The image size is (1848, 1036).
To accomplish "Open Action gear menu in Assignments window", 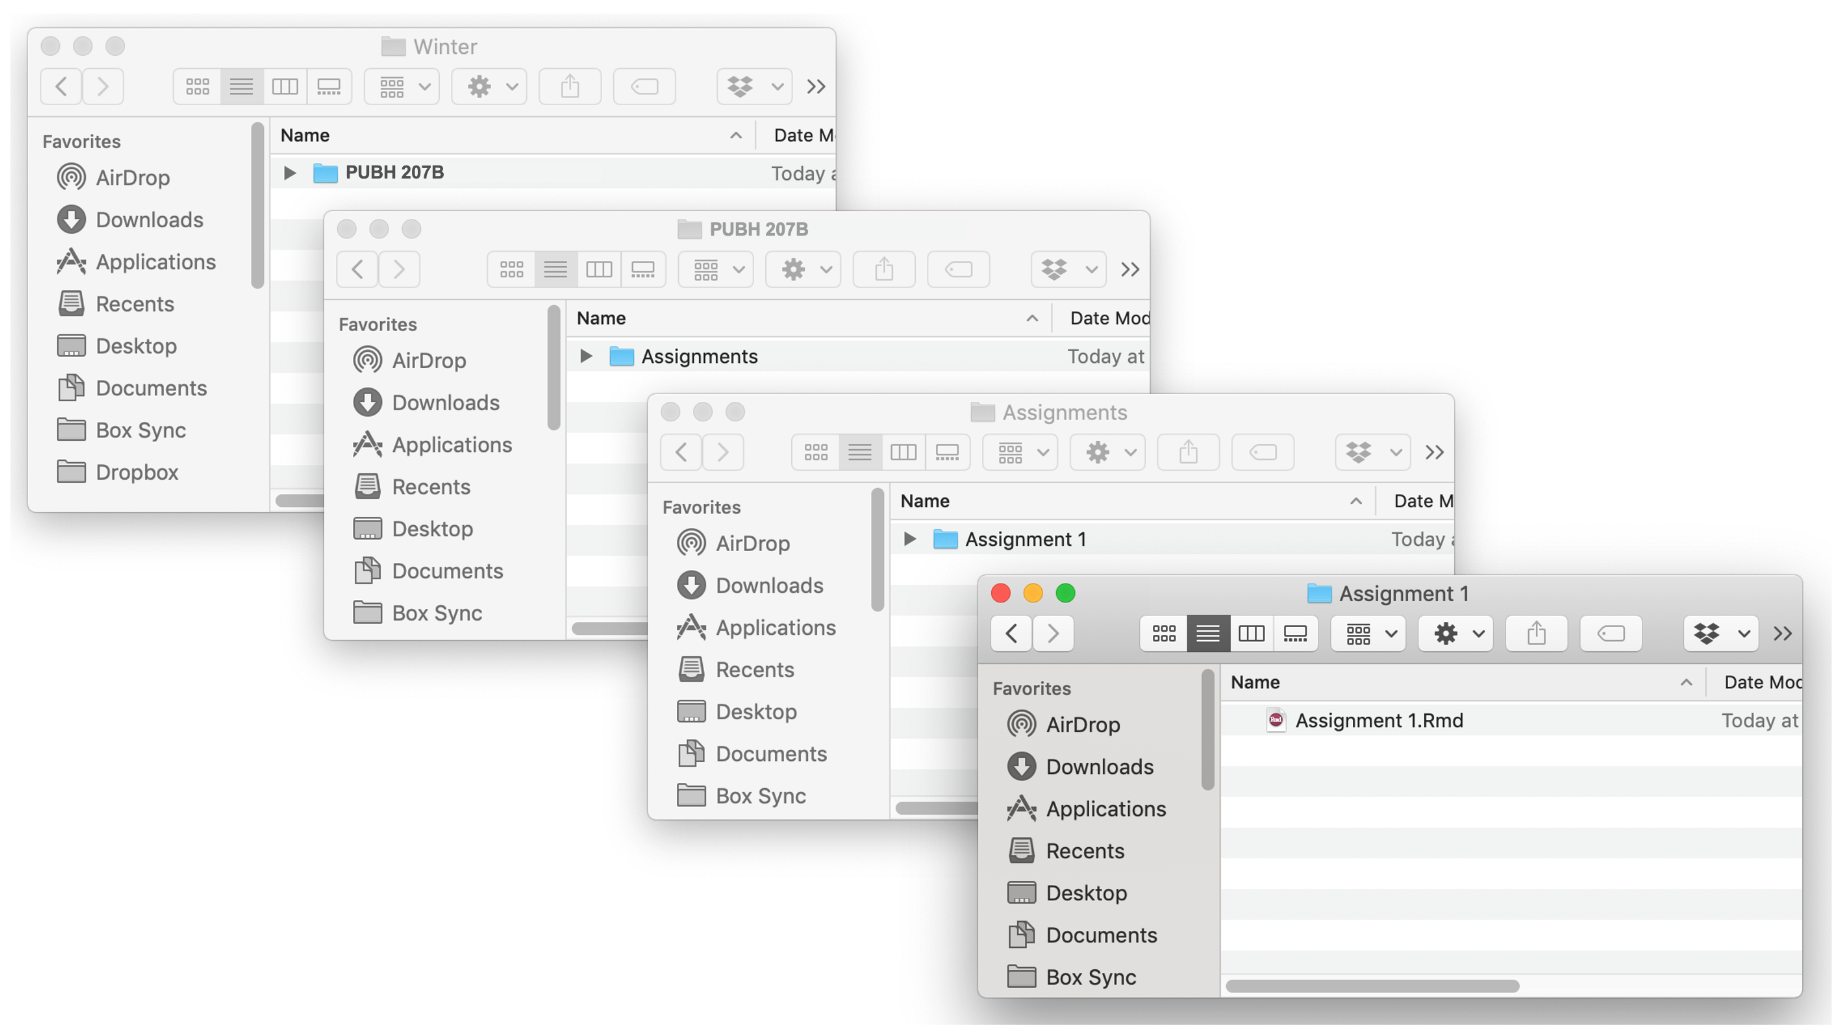I will point(1108,453).
